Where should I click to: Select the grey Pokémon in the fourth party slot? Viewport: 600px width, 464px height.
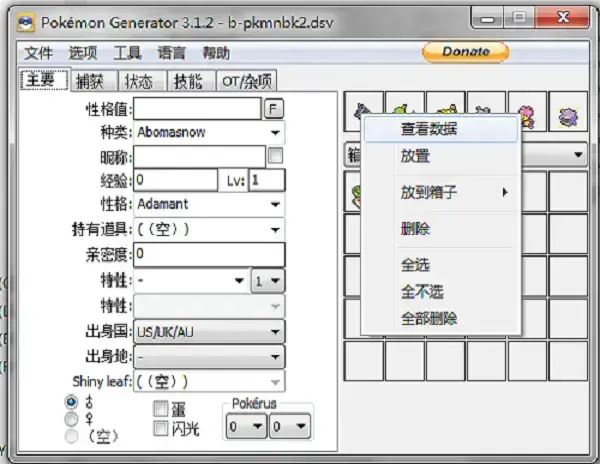483,110
